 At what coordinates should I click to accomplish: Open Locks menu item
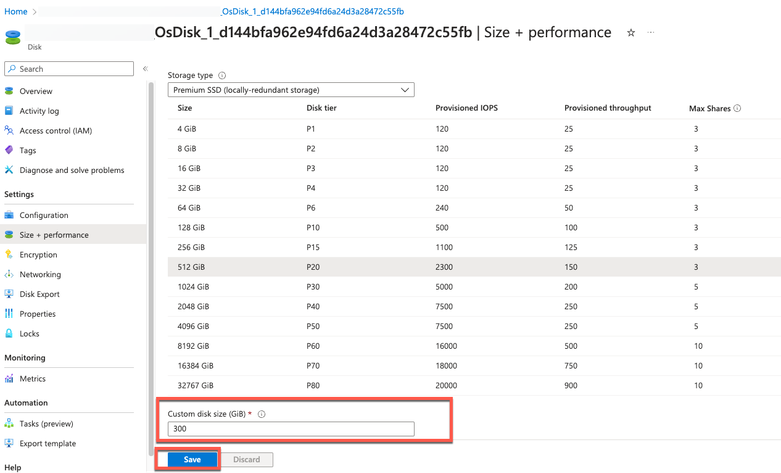tap(29, 334)
